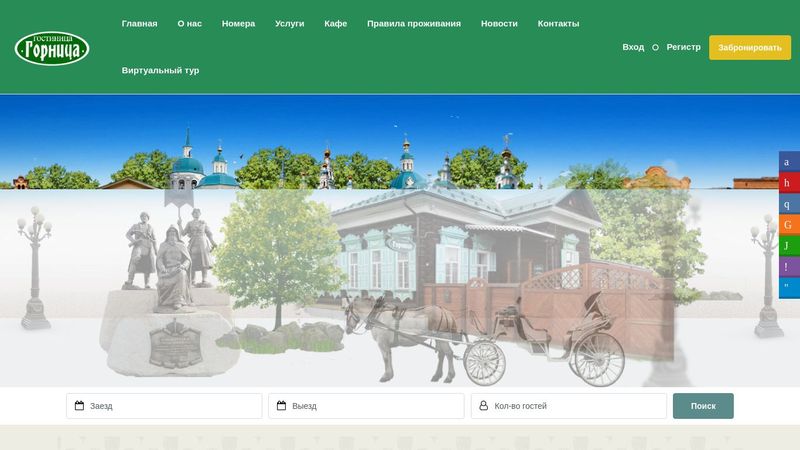Click the Регистр registration link

point(684,47)
